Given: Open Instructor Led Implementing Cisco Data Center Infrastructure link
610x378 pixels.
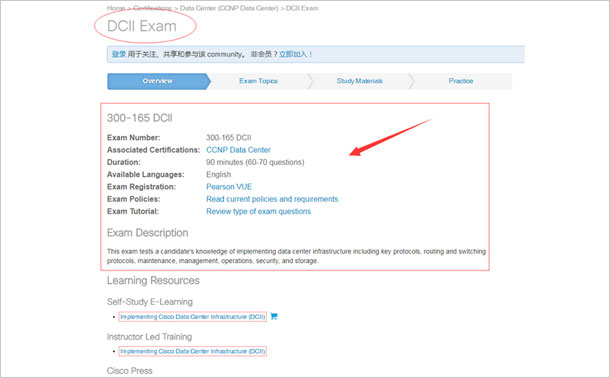Looking at the screenshot, I should [193, 351].
